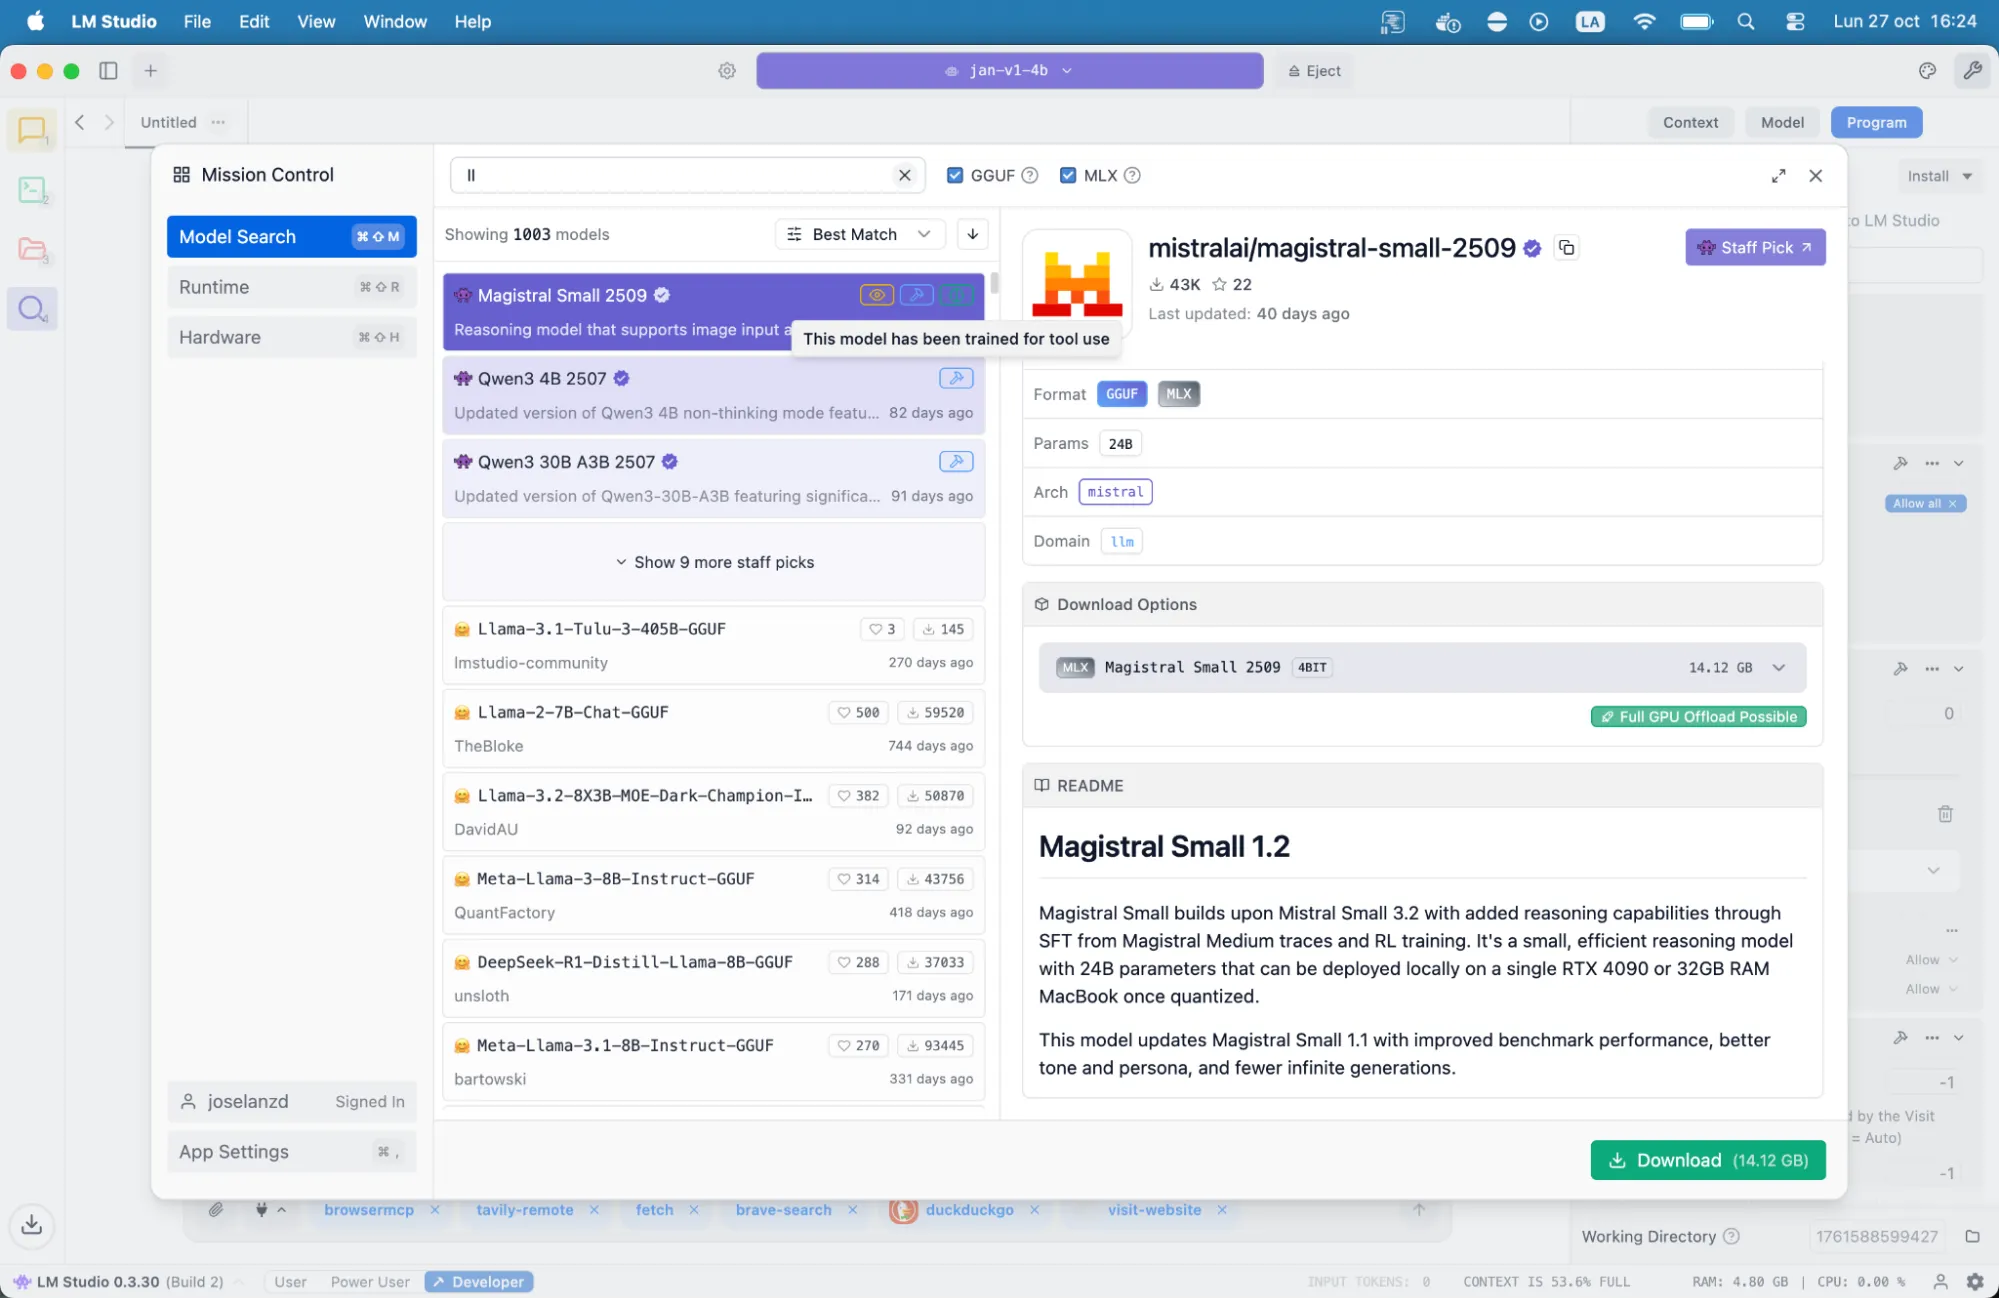Open the Window menu in the menu bar
Screen dimensions: 1999x1299
pos(394,21)
